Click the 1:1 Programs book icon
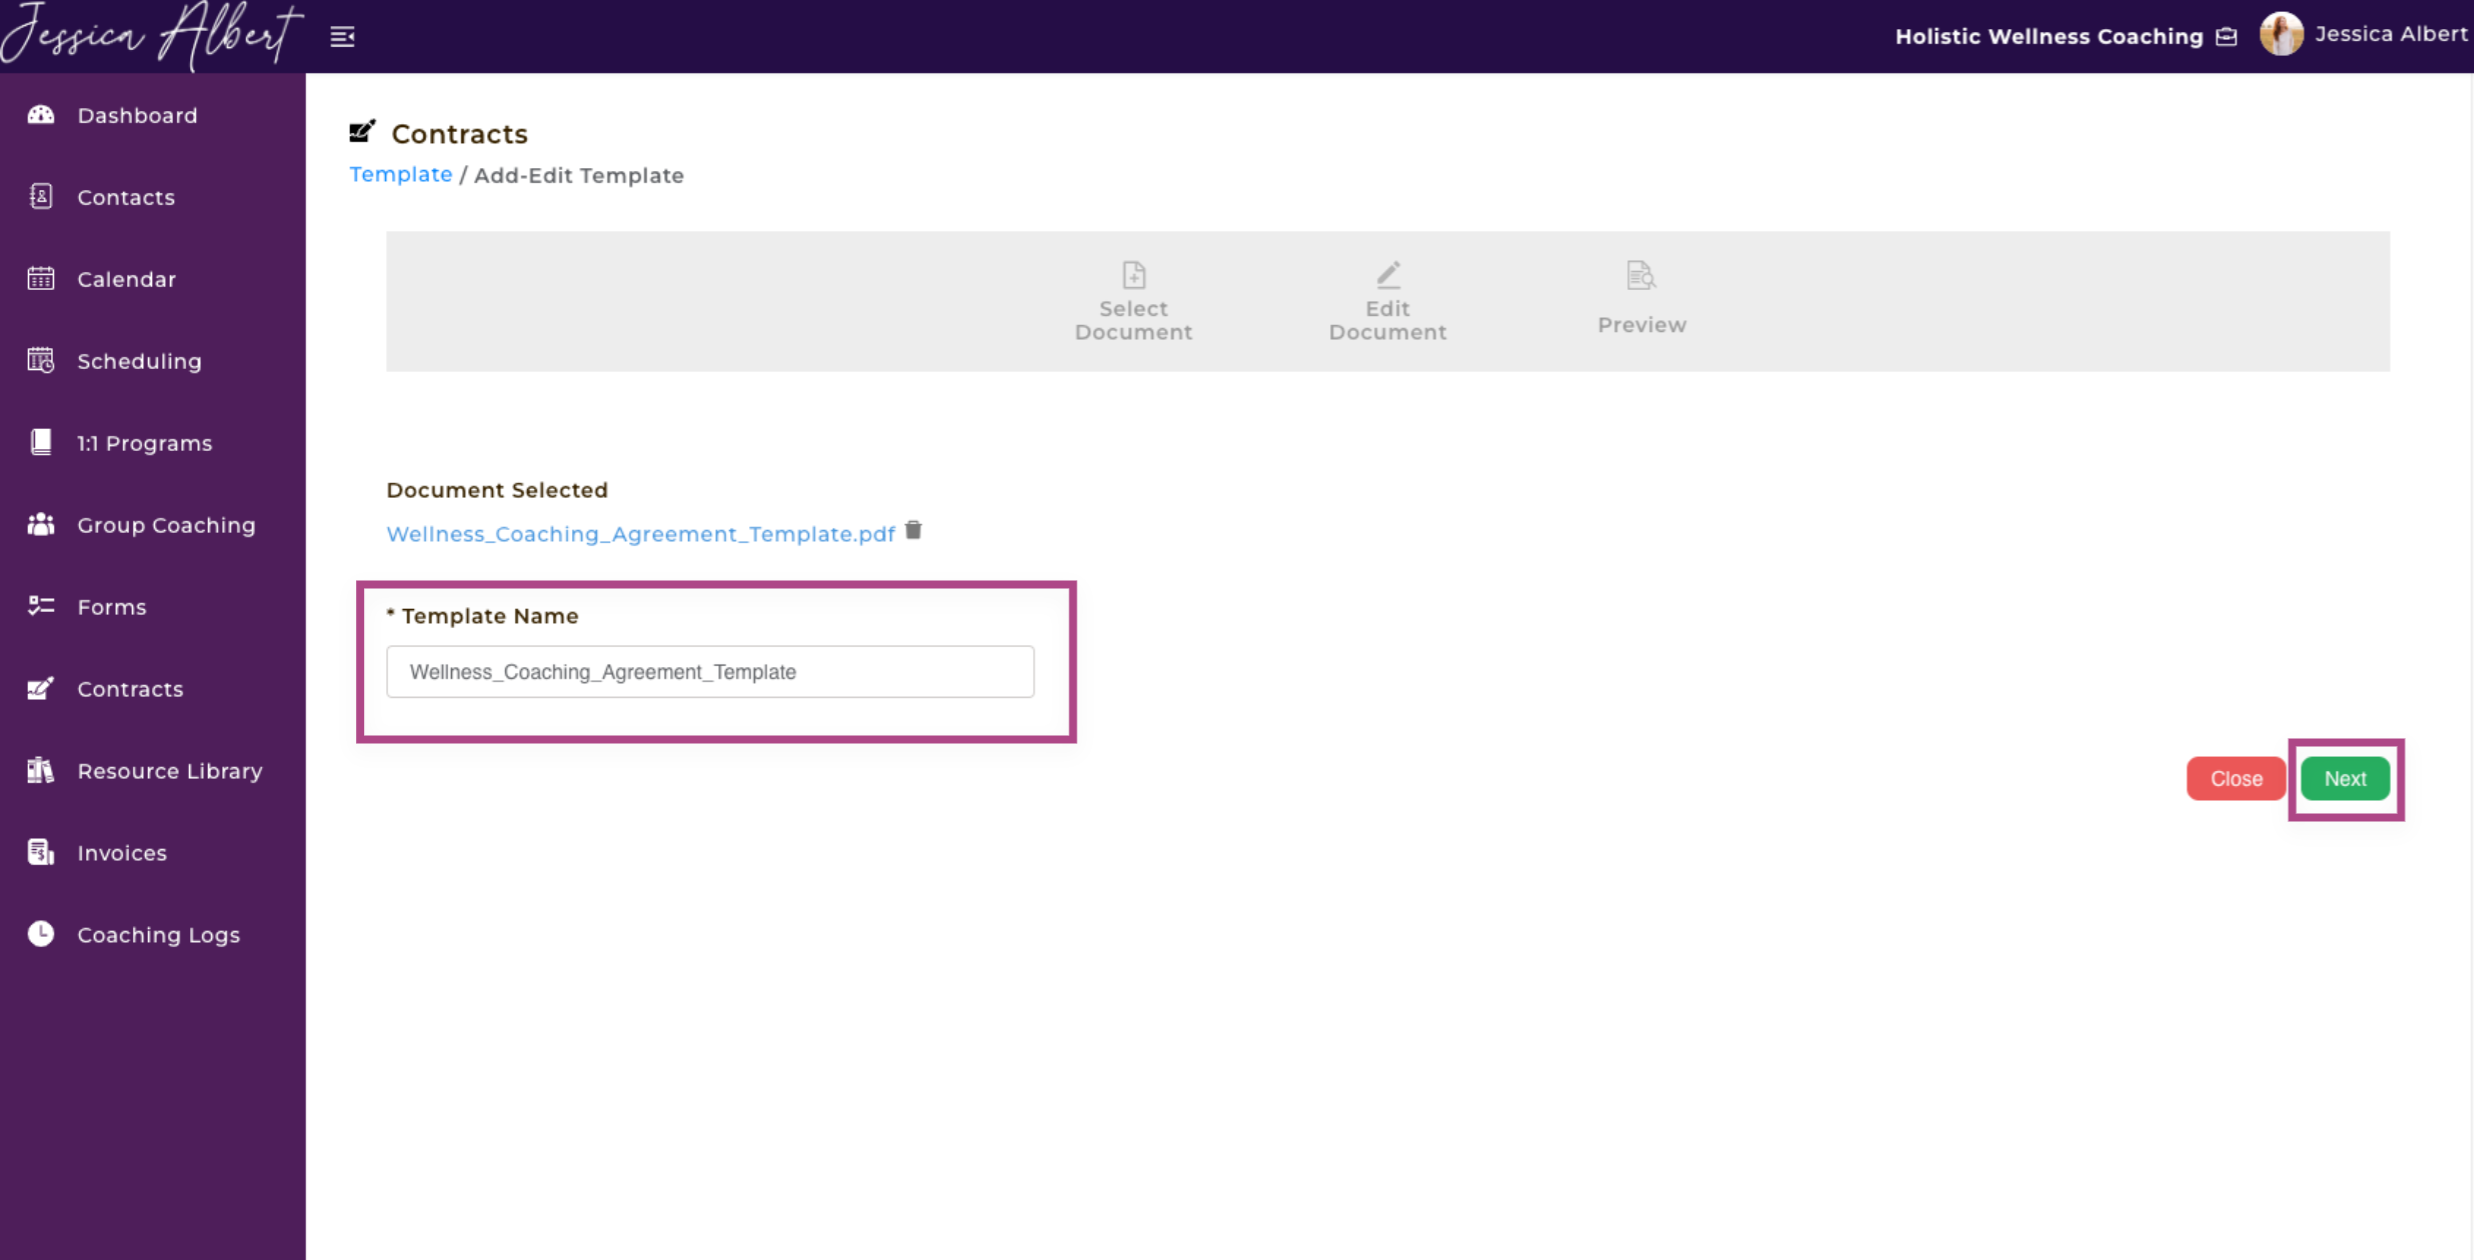Screen dimensions: 2474x1260 [41, 442]
